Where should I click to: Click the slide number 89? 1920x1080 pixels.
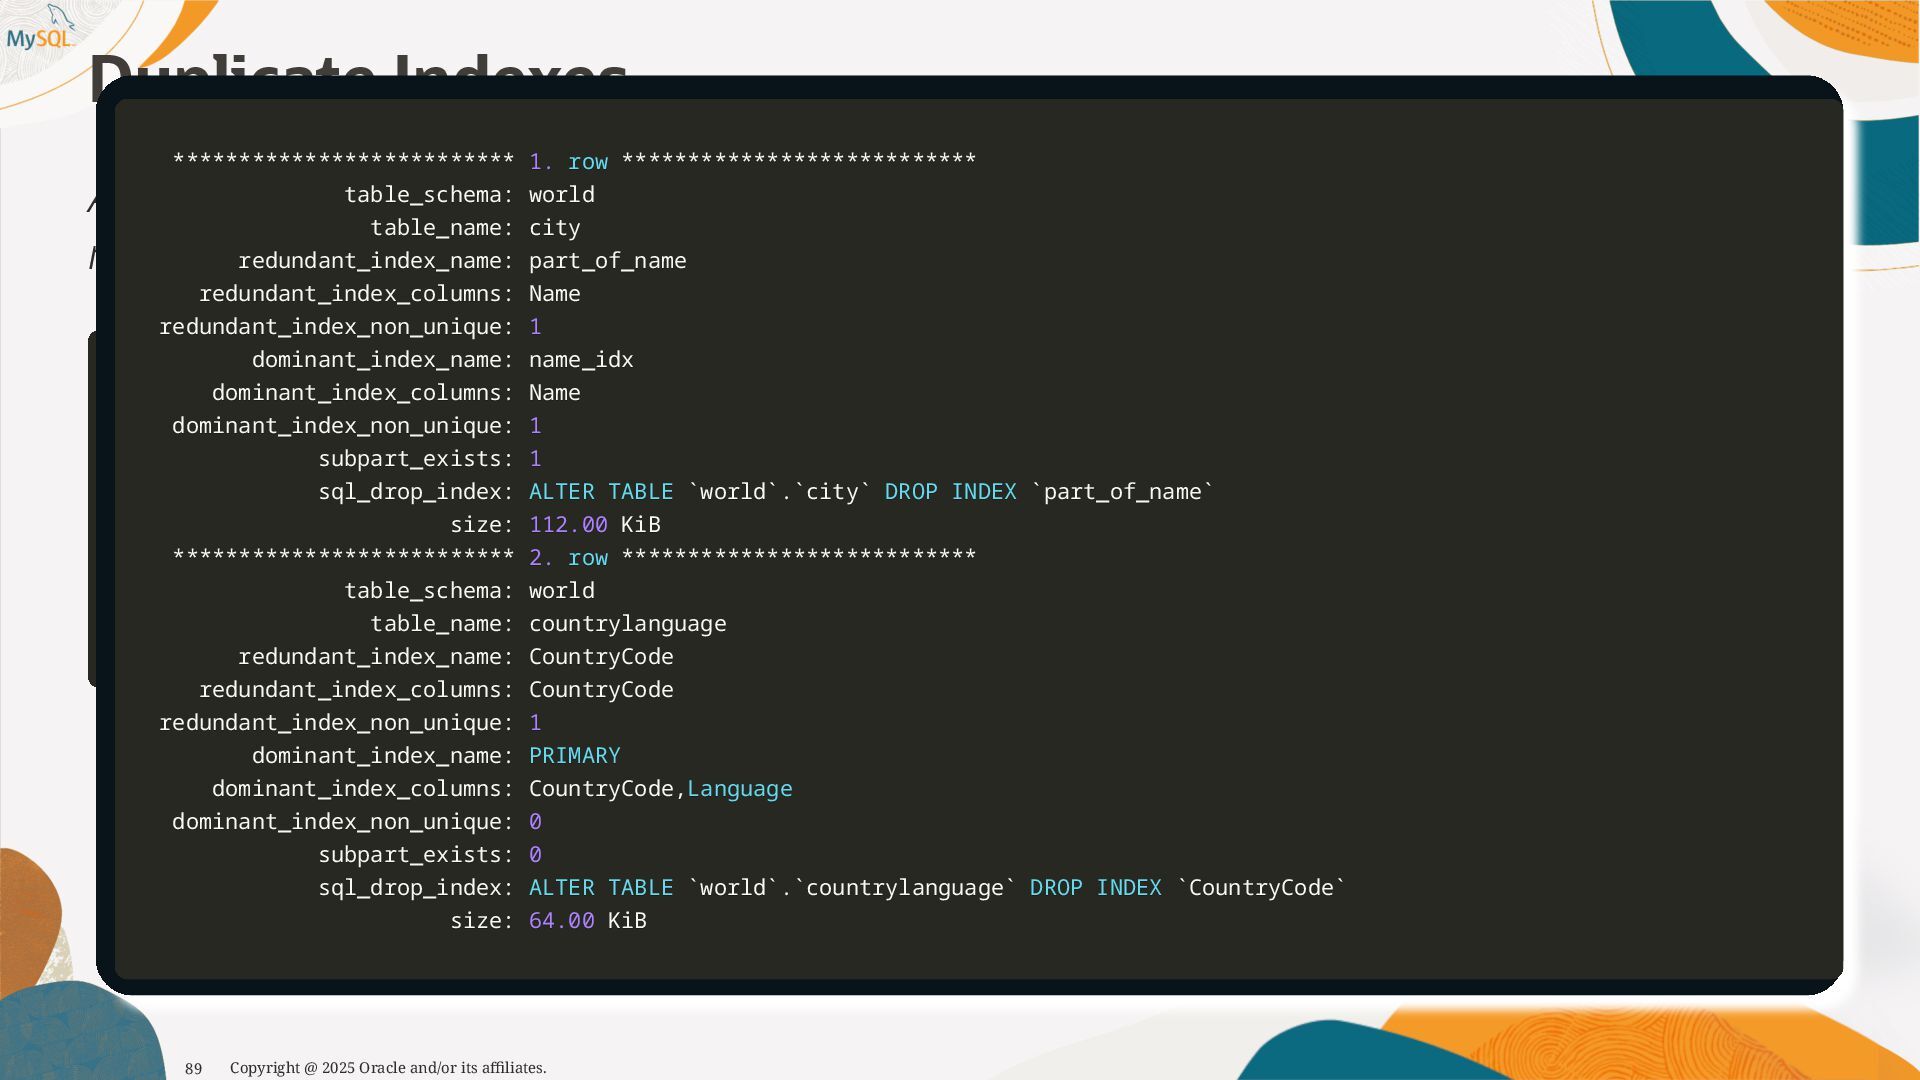(x=193, y=1068)
